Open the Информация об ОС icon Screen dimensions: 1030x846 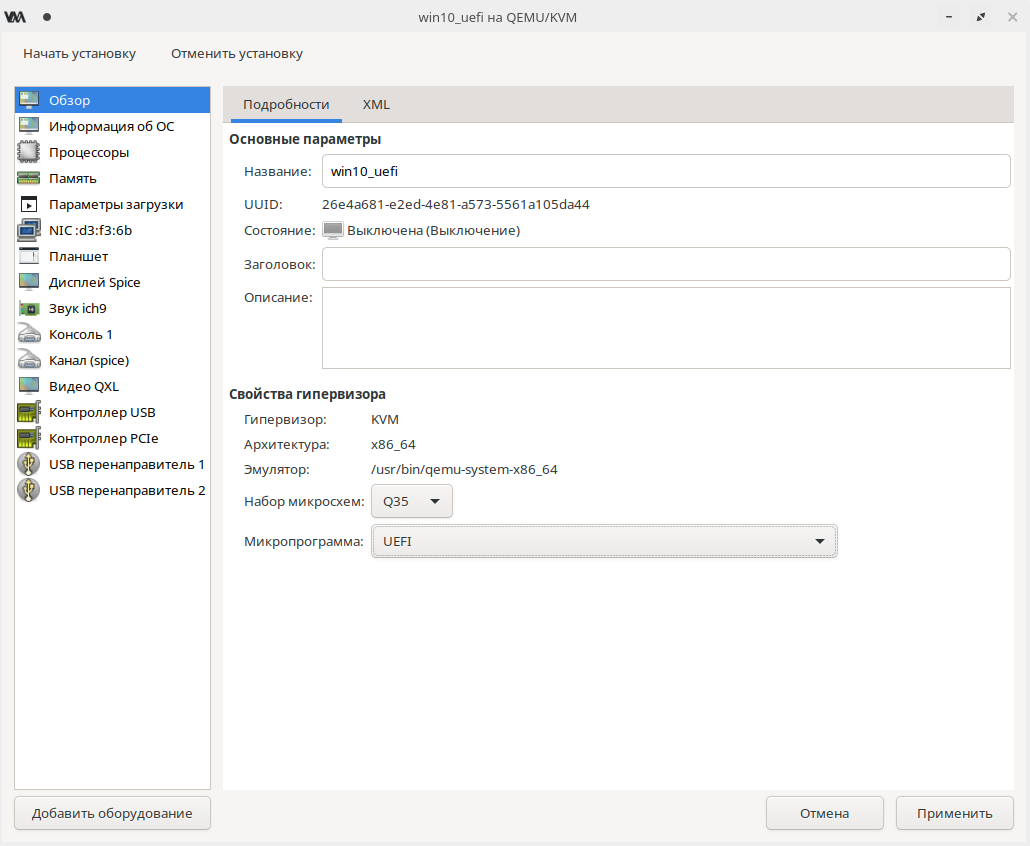click(29, 126)
